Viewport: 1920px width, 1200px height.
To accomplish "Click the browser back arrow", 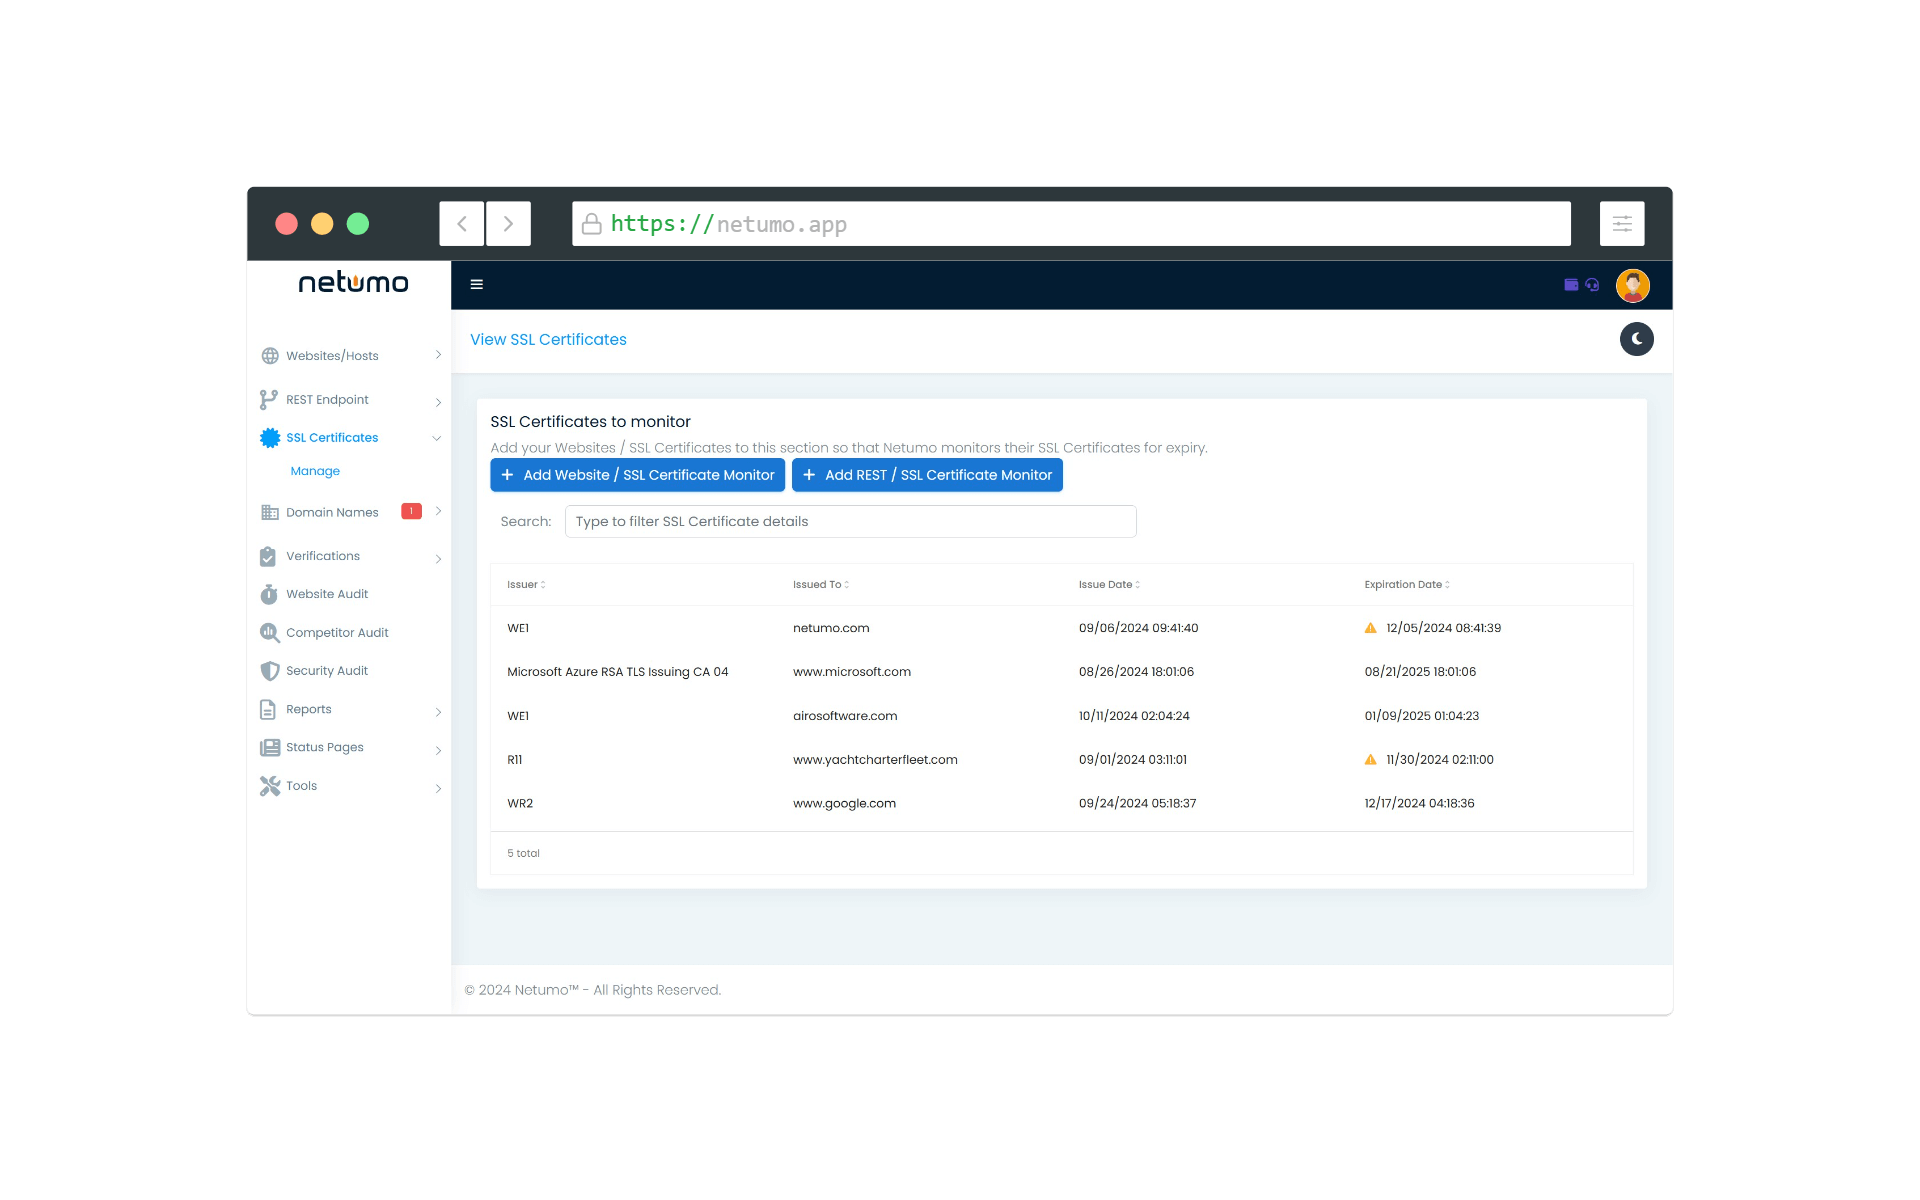I will coord(462,224).
